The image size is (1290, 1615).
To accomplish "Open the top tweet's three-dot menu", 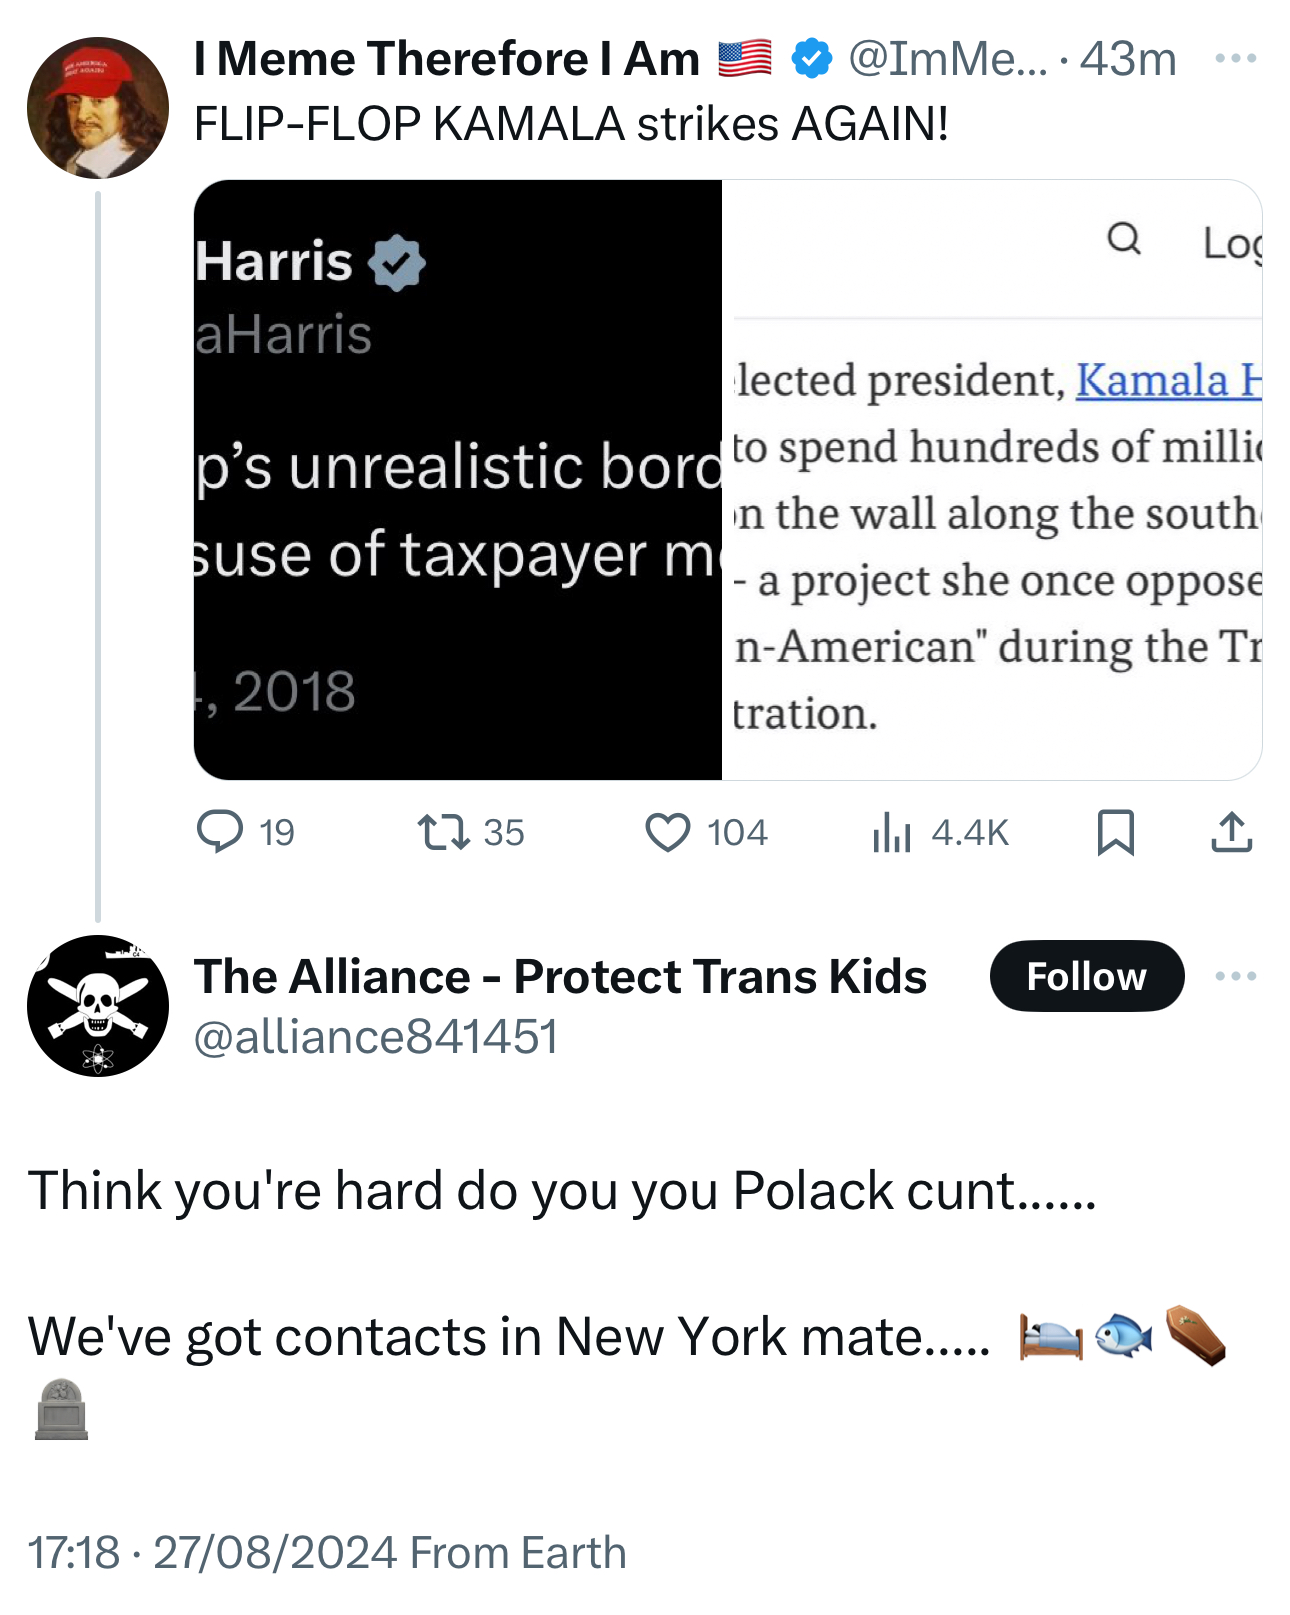I will 1235,59.
